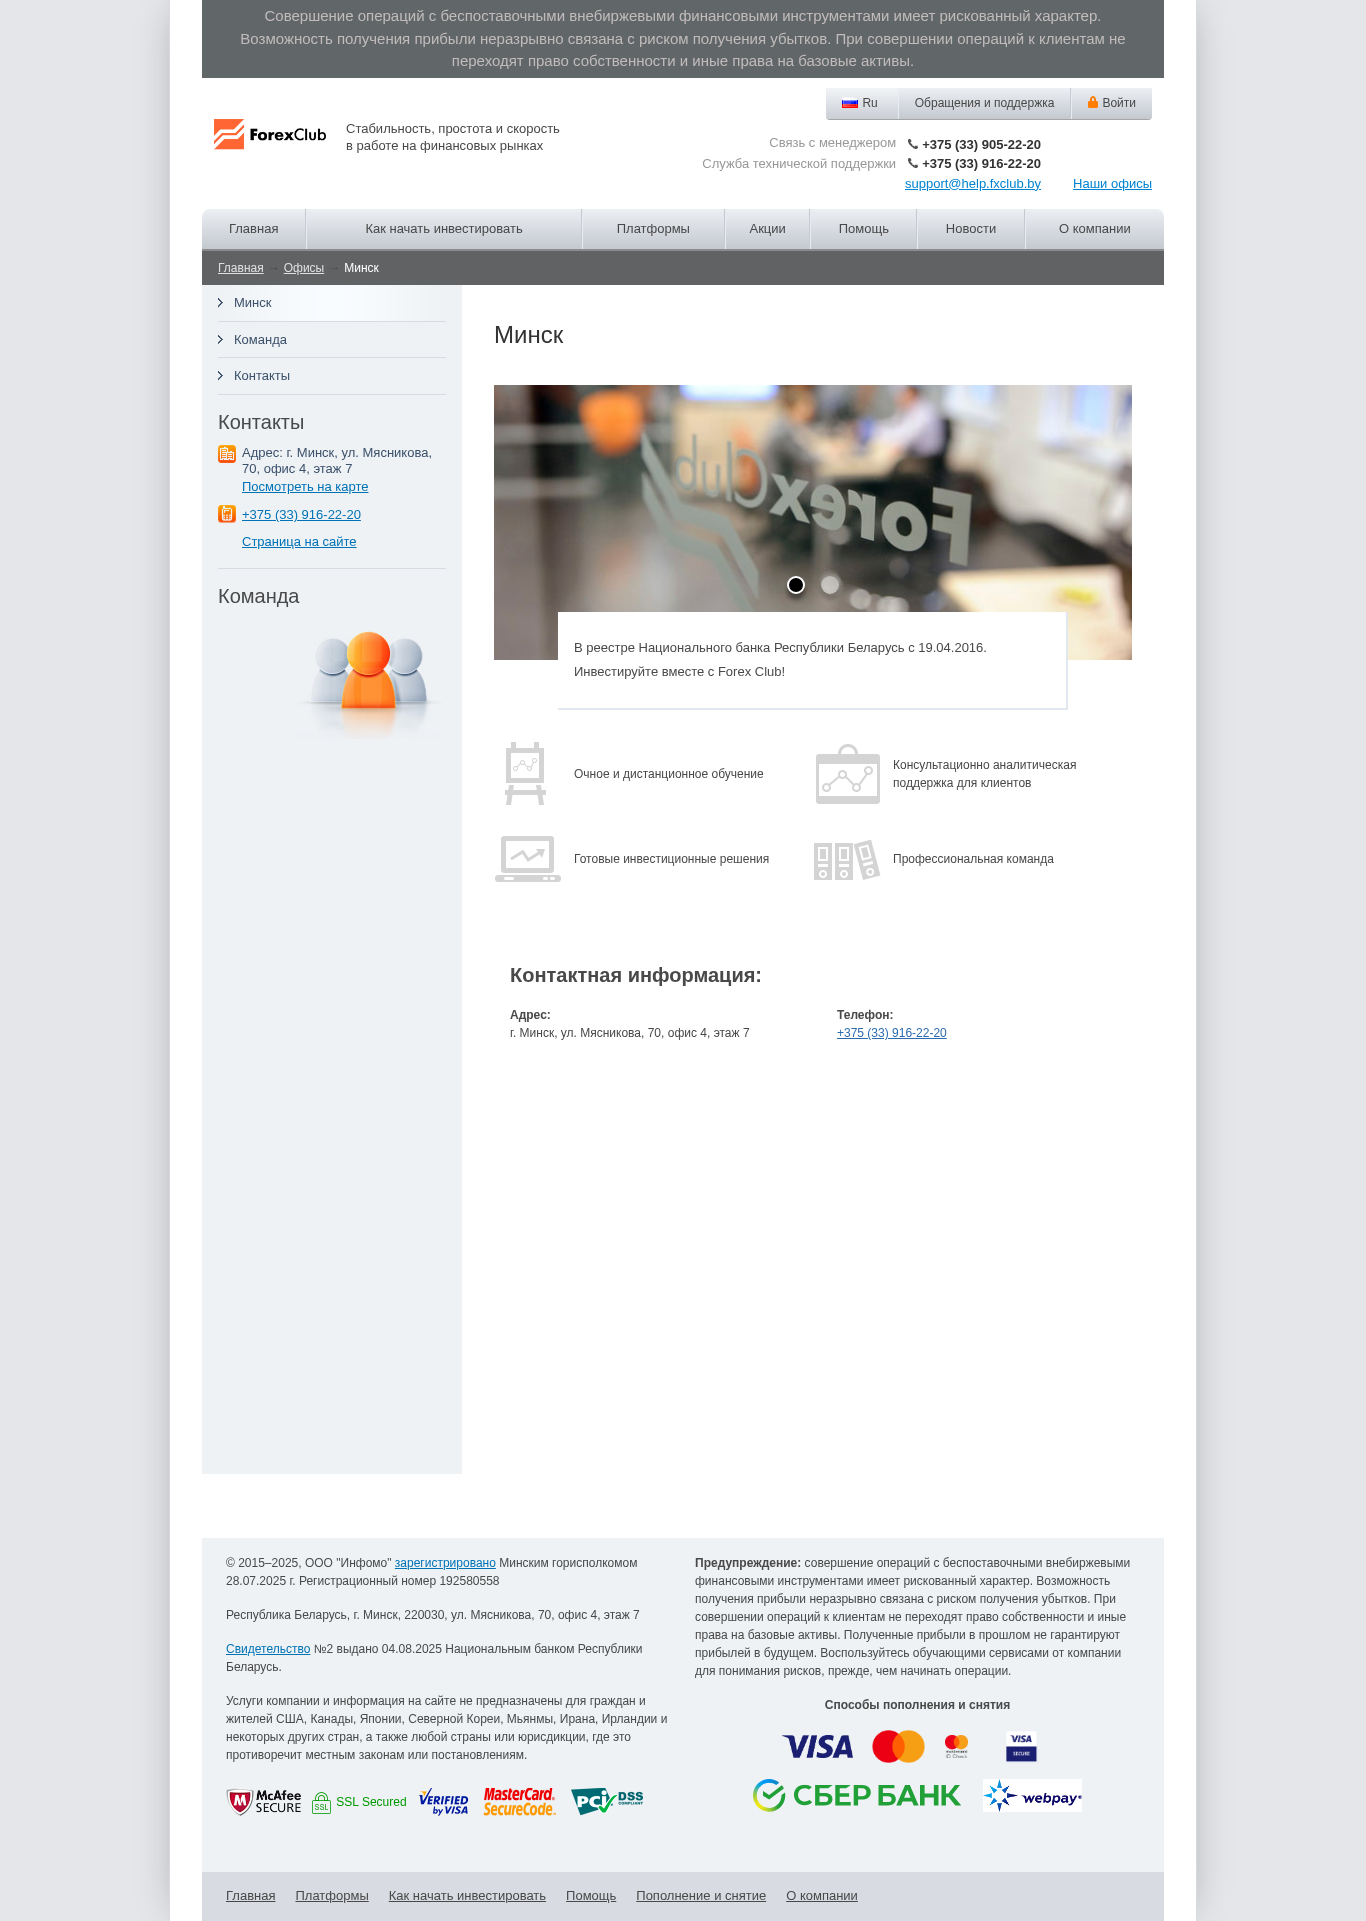Open the Свидетельство footer link
This screenshot has width=1366, height=1921.
click(x=268, y=1649)
